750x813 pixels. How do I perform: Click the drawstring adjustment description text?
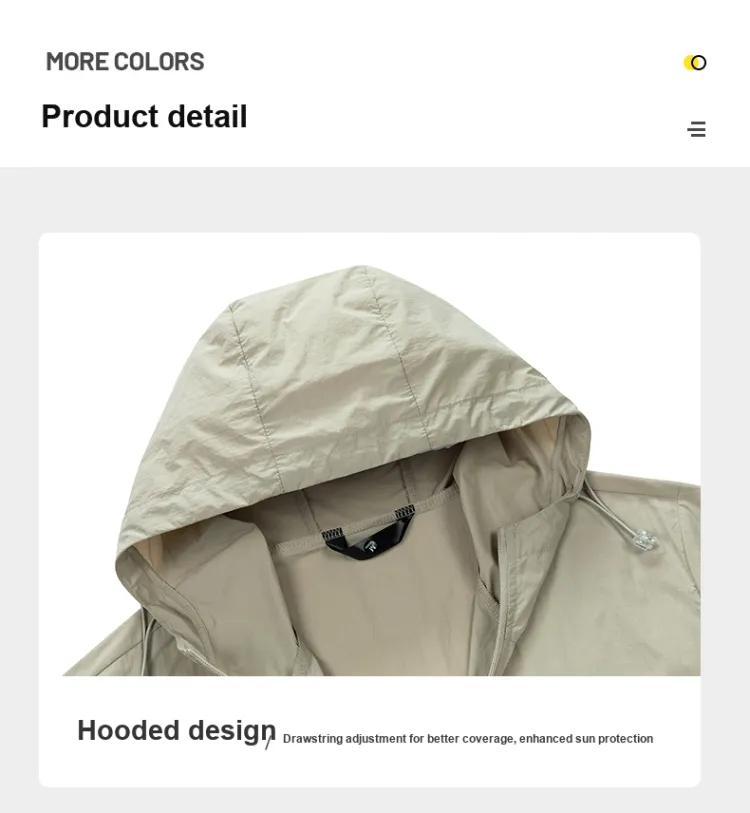[x=468, y=738]
